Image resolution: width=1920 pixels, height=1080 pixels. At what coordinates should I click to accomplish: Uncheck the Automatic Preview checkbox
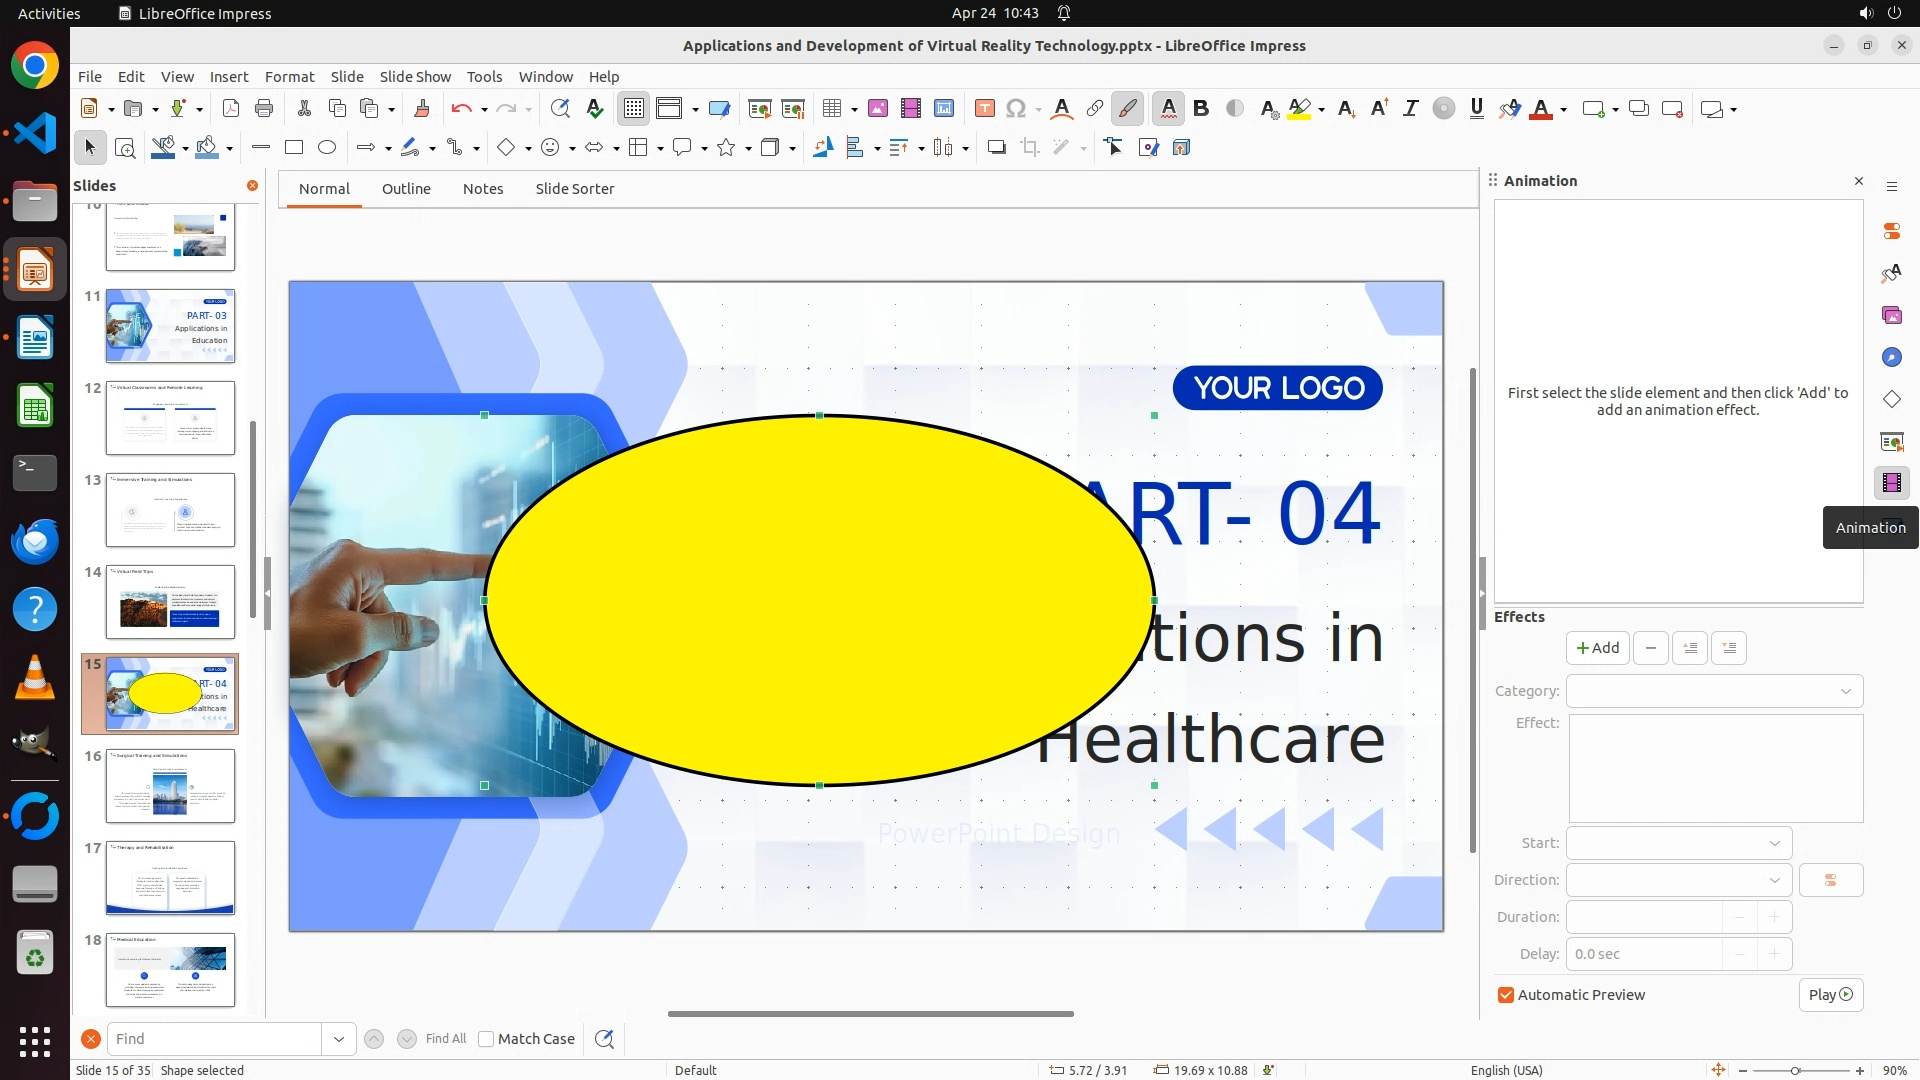[1506, 995]
